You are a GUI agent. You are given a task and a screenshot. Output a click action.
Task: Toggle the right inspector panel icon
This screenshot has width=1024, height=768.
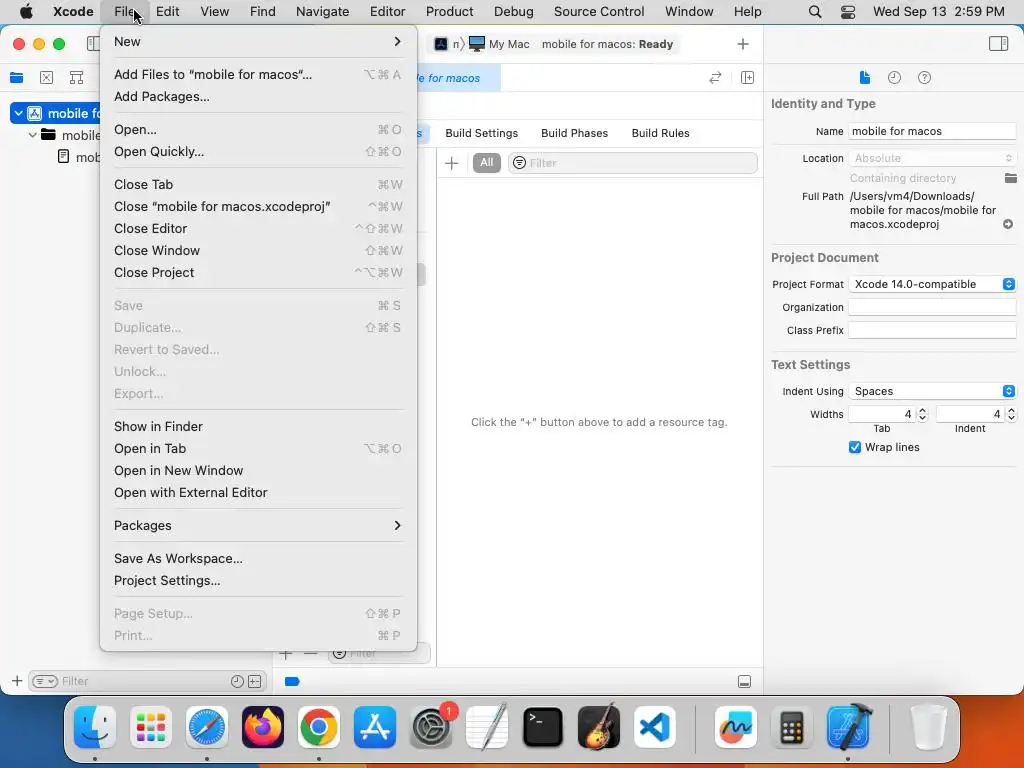(x=998, y=44)
